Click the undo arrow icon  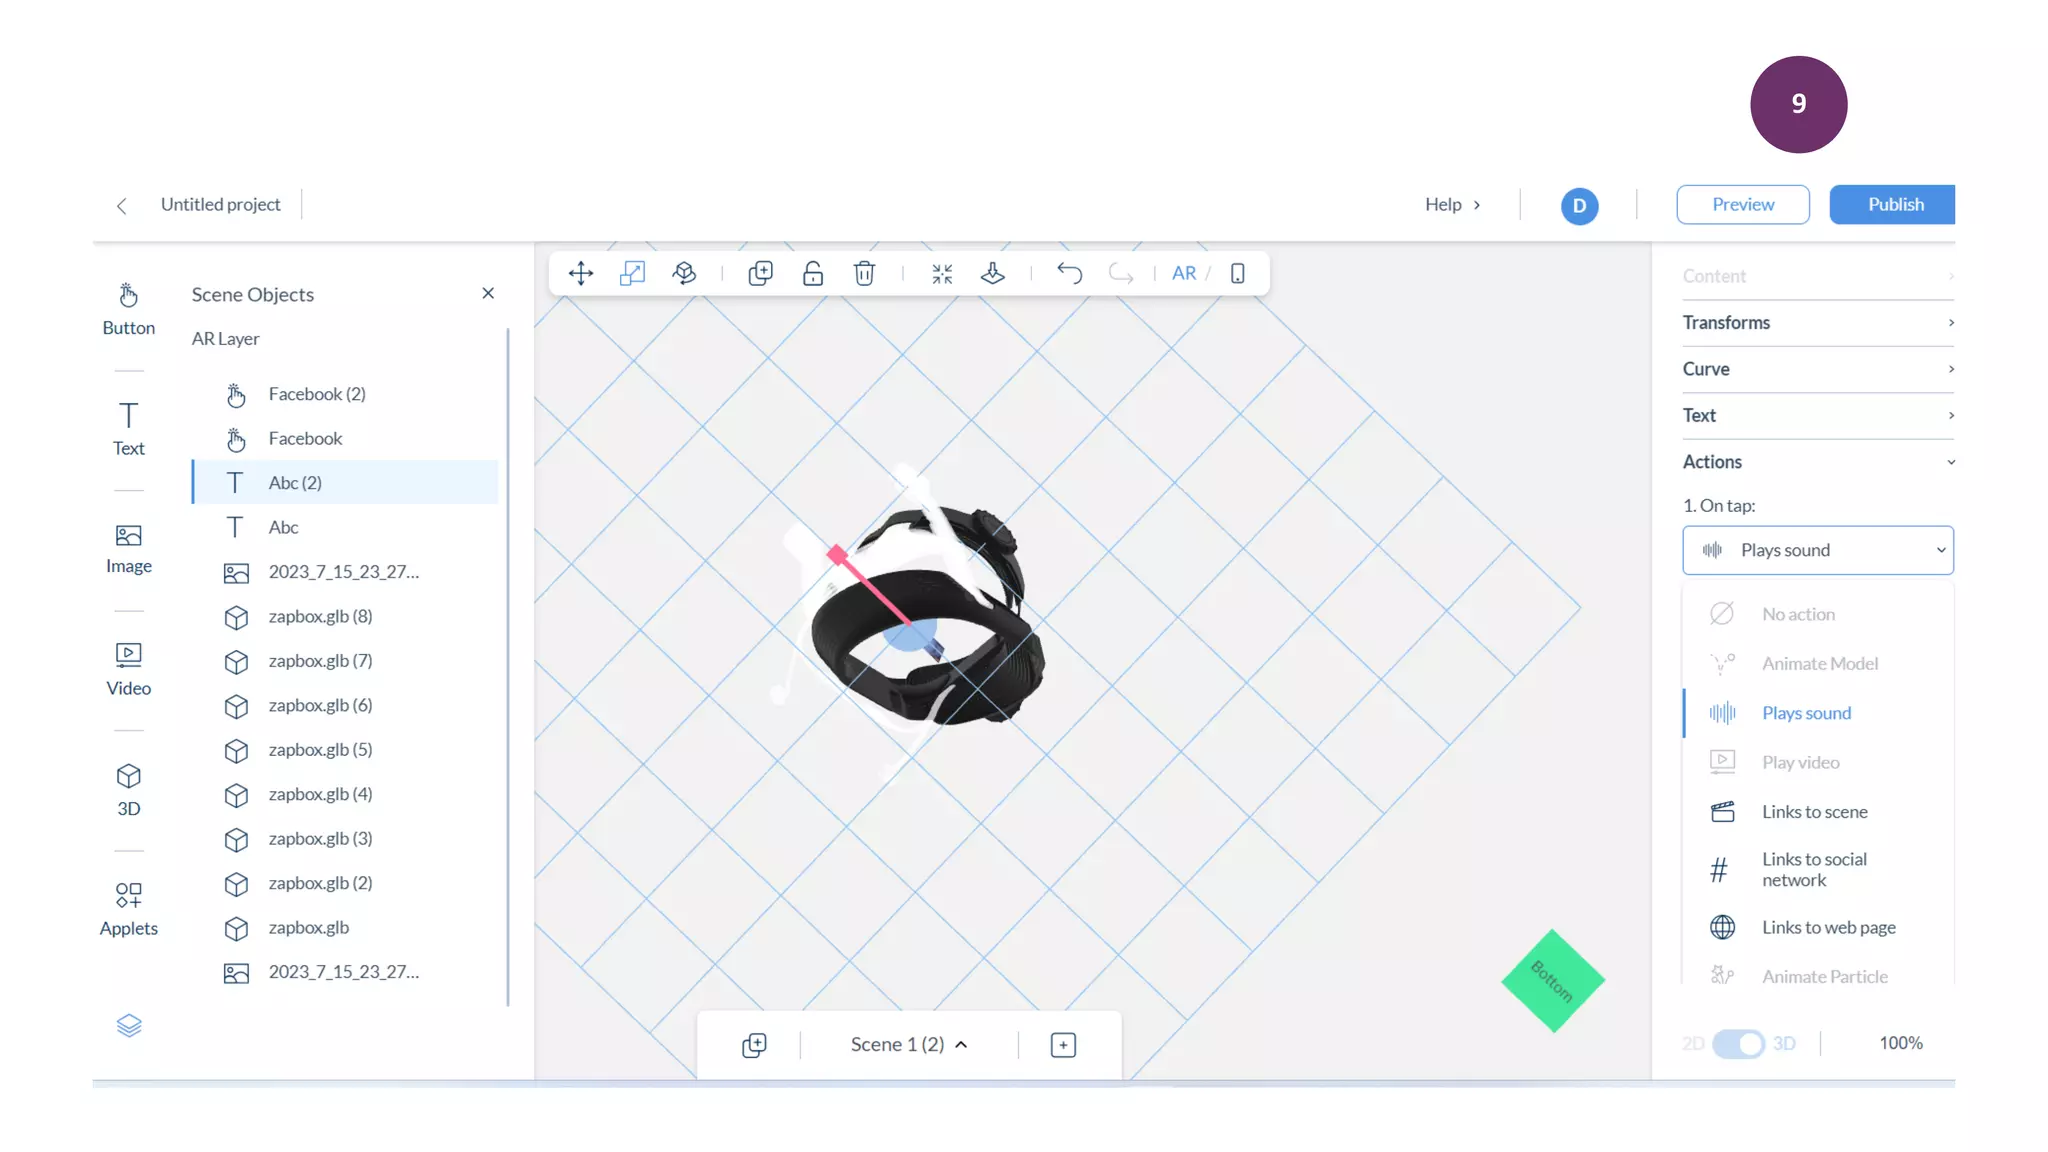tap(1069, 273)
